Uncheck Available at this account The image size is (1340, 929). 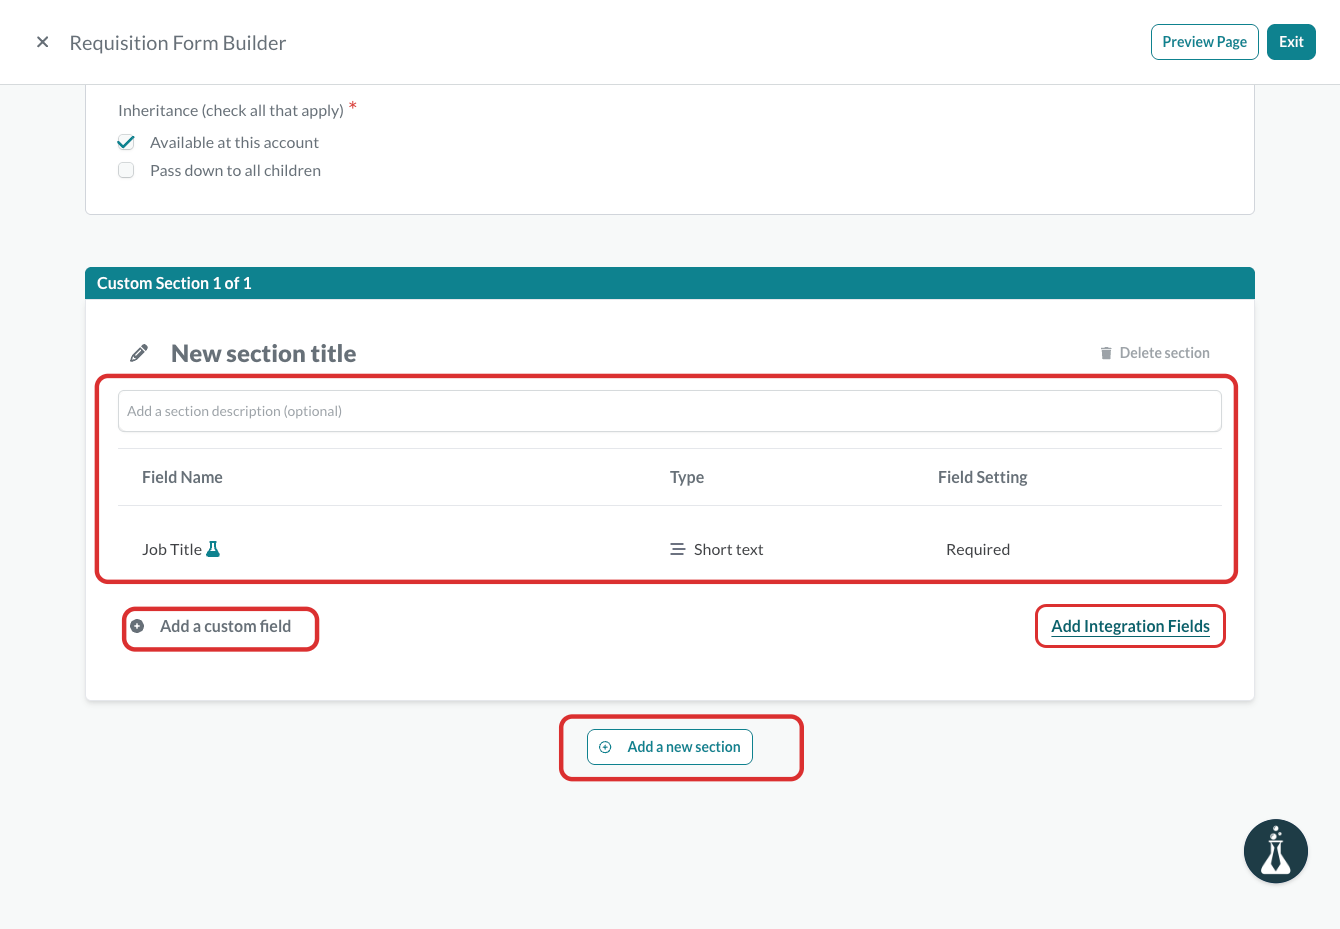[126, 142]
